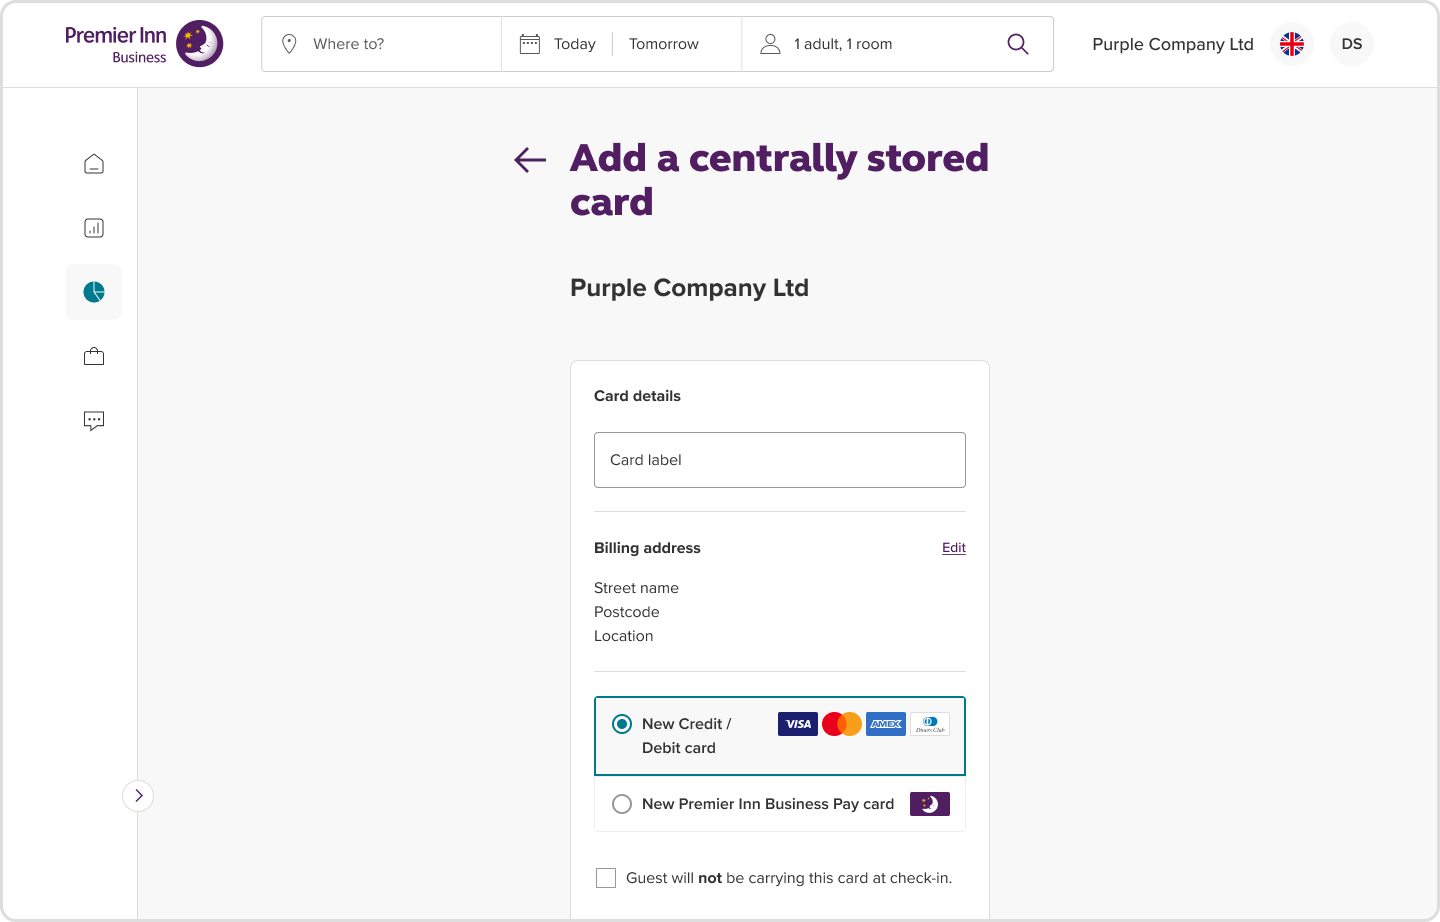Open the chat message sidebar icon
Image resolution: width=1440 pixels, height=922 pixels.
click(94, 420)
